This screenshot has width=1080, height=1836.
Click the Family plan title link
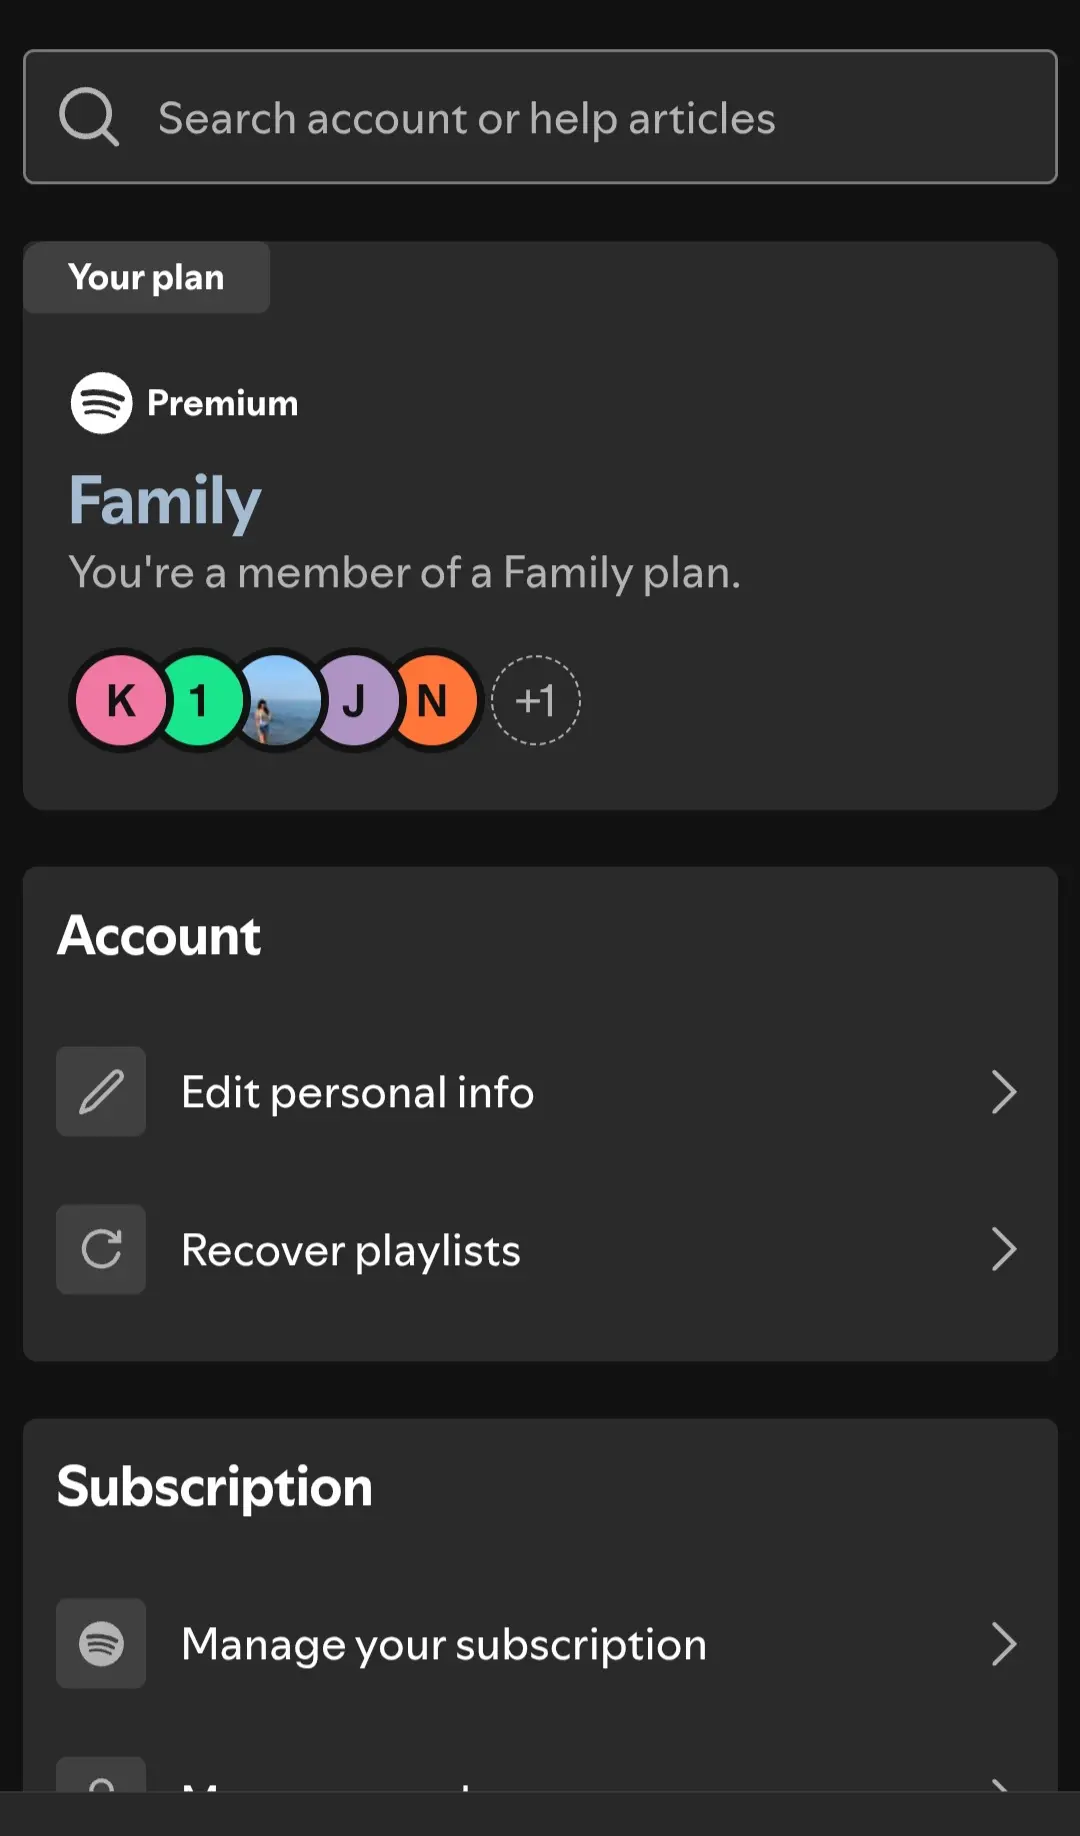coord(165,501)
